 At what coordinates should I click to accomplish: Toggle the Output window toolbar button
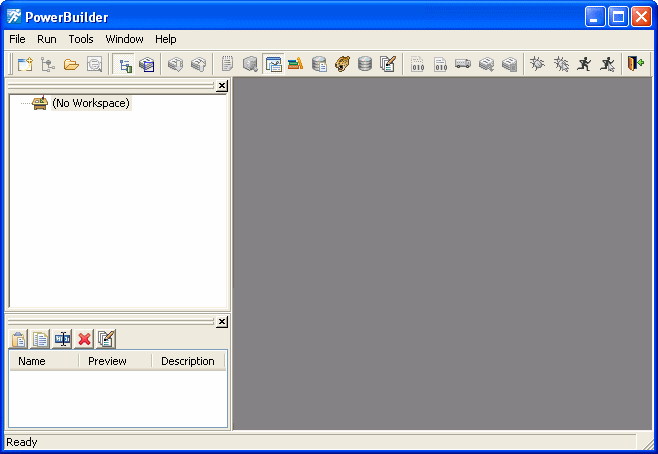[147, 64]
